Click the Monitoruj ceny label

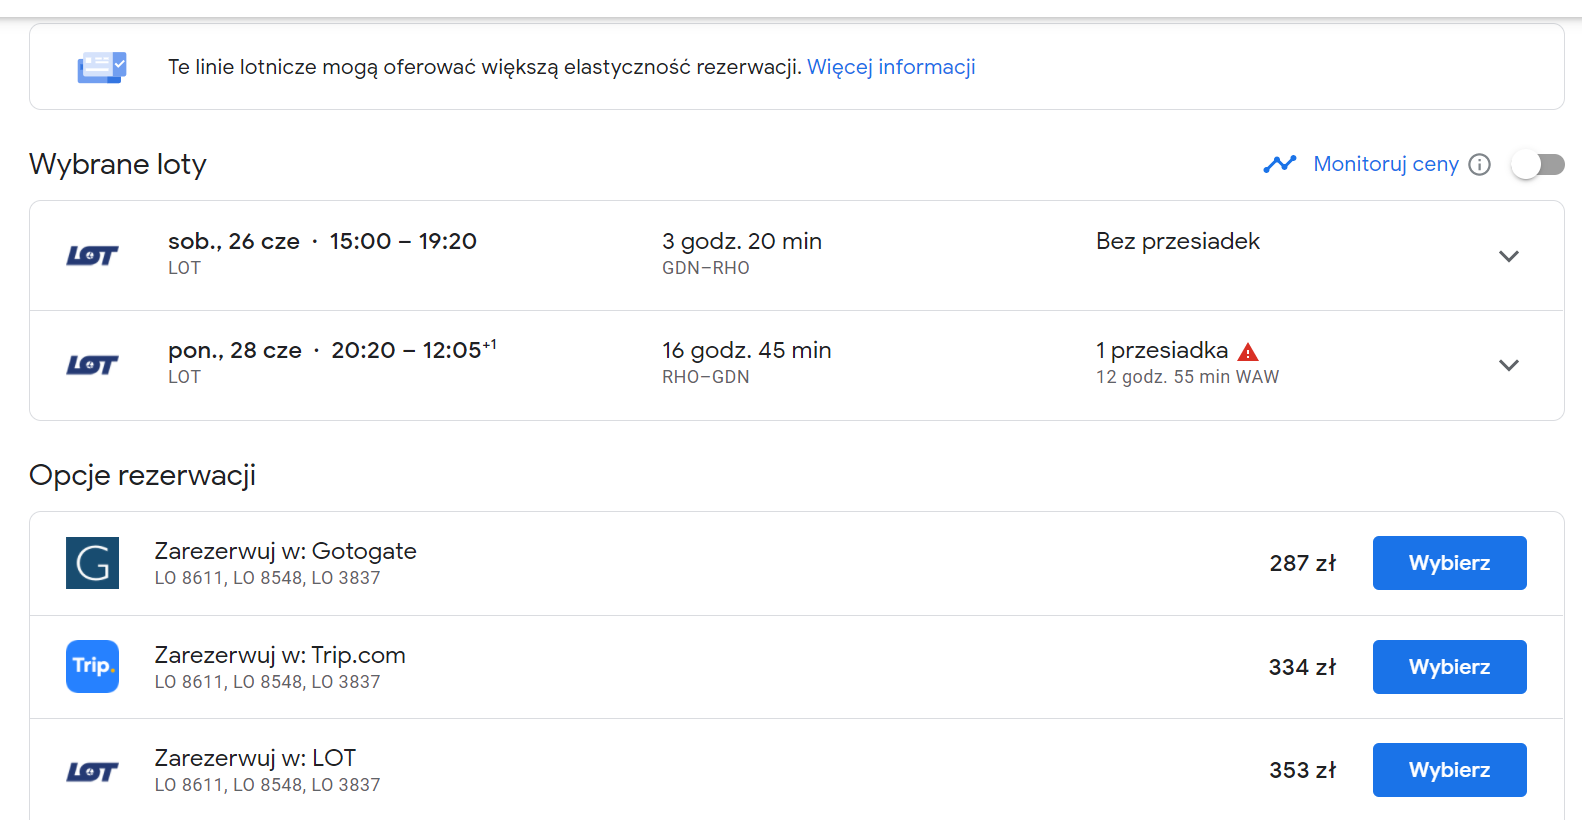click(x=1386, y=164)
